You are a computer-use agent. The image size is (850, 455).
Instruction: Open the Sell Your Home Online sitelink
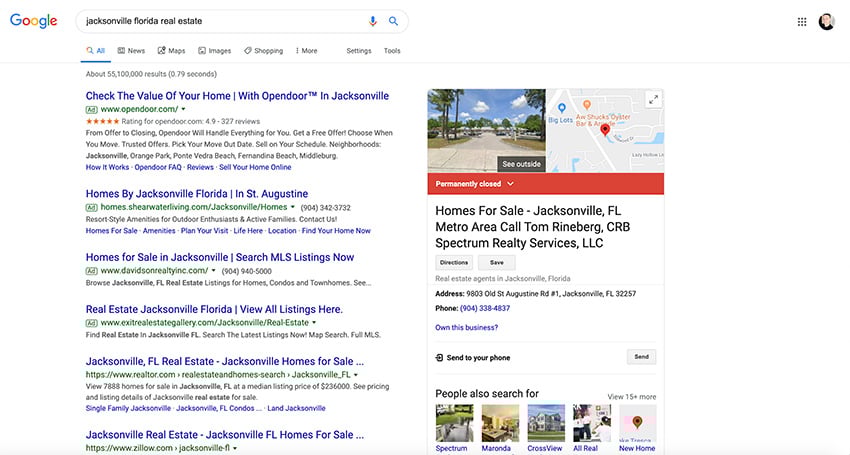tap(255, 167)
